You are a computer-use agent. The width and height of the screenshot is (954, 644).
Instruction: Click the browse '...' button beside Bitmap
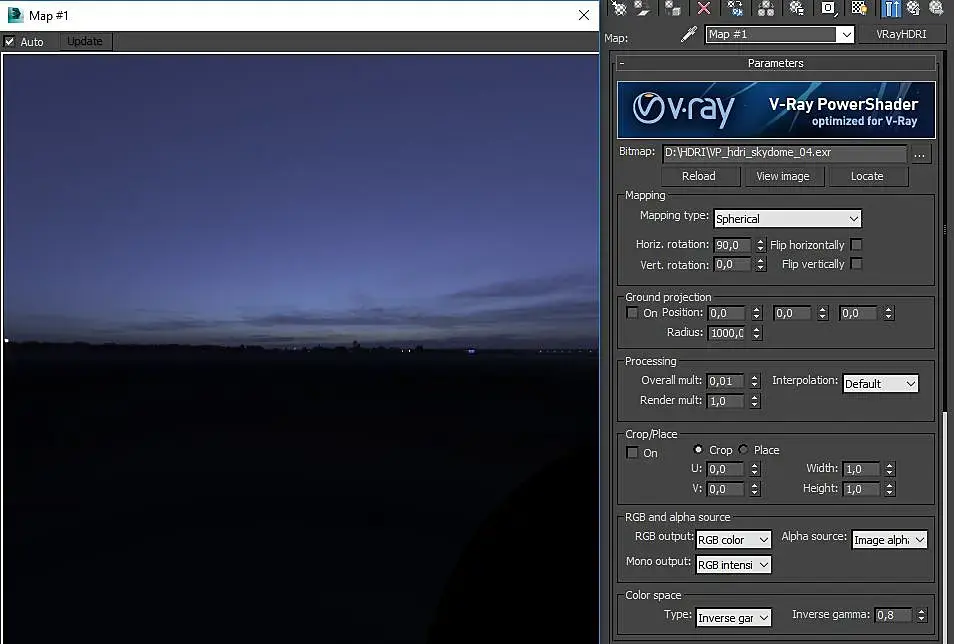tap(919, 154)
